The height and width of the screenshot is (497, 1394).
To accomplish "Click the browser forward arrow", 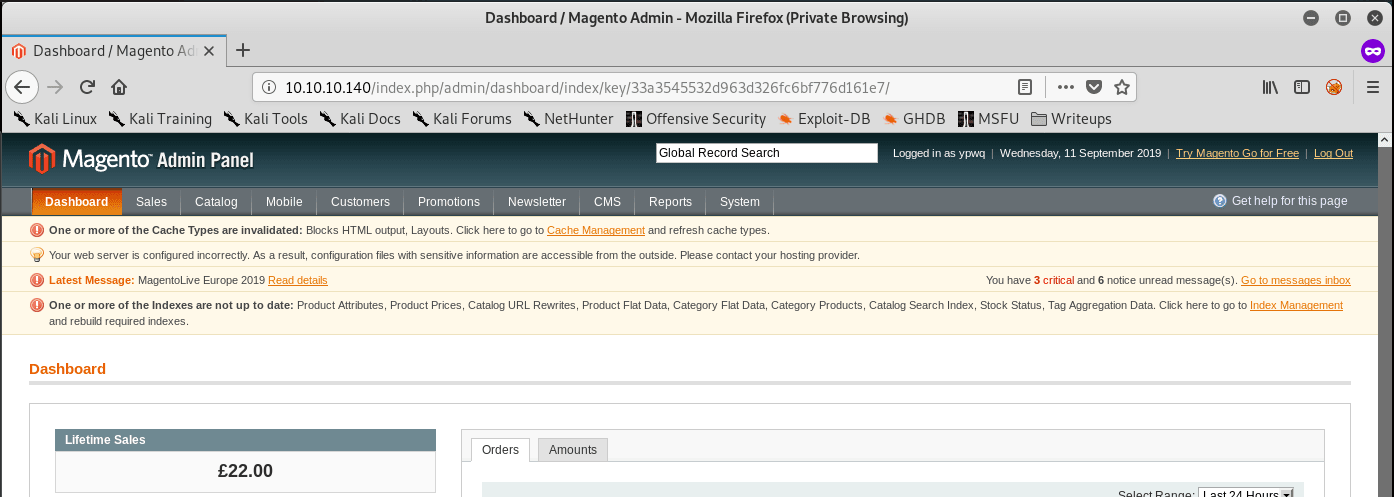I will [56, 87].
